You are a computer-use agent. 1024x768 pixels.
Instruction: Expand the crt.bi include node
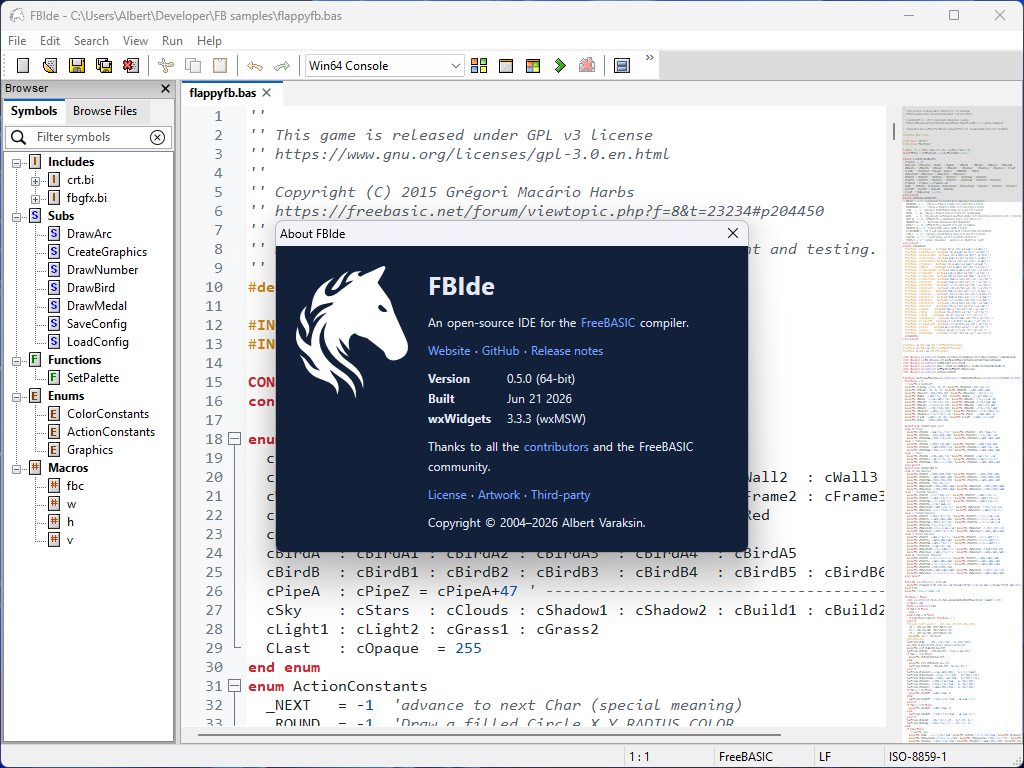click(35, 180)
